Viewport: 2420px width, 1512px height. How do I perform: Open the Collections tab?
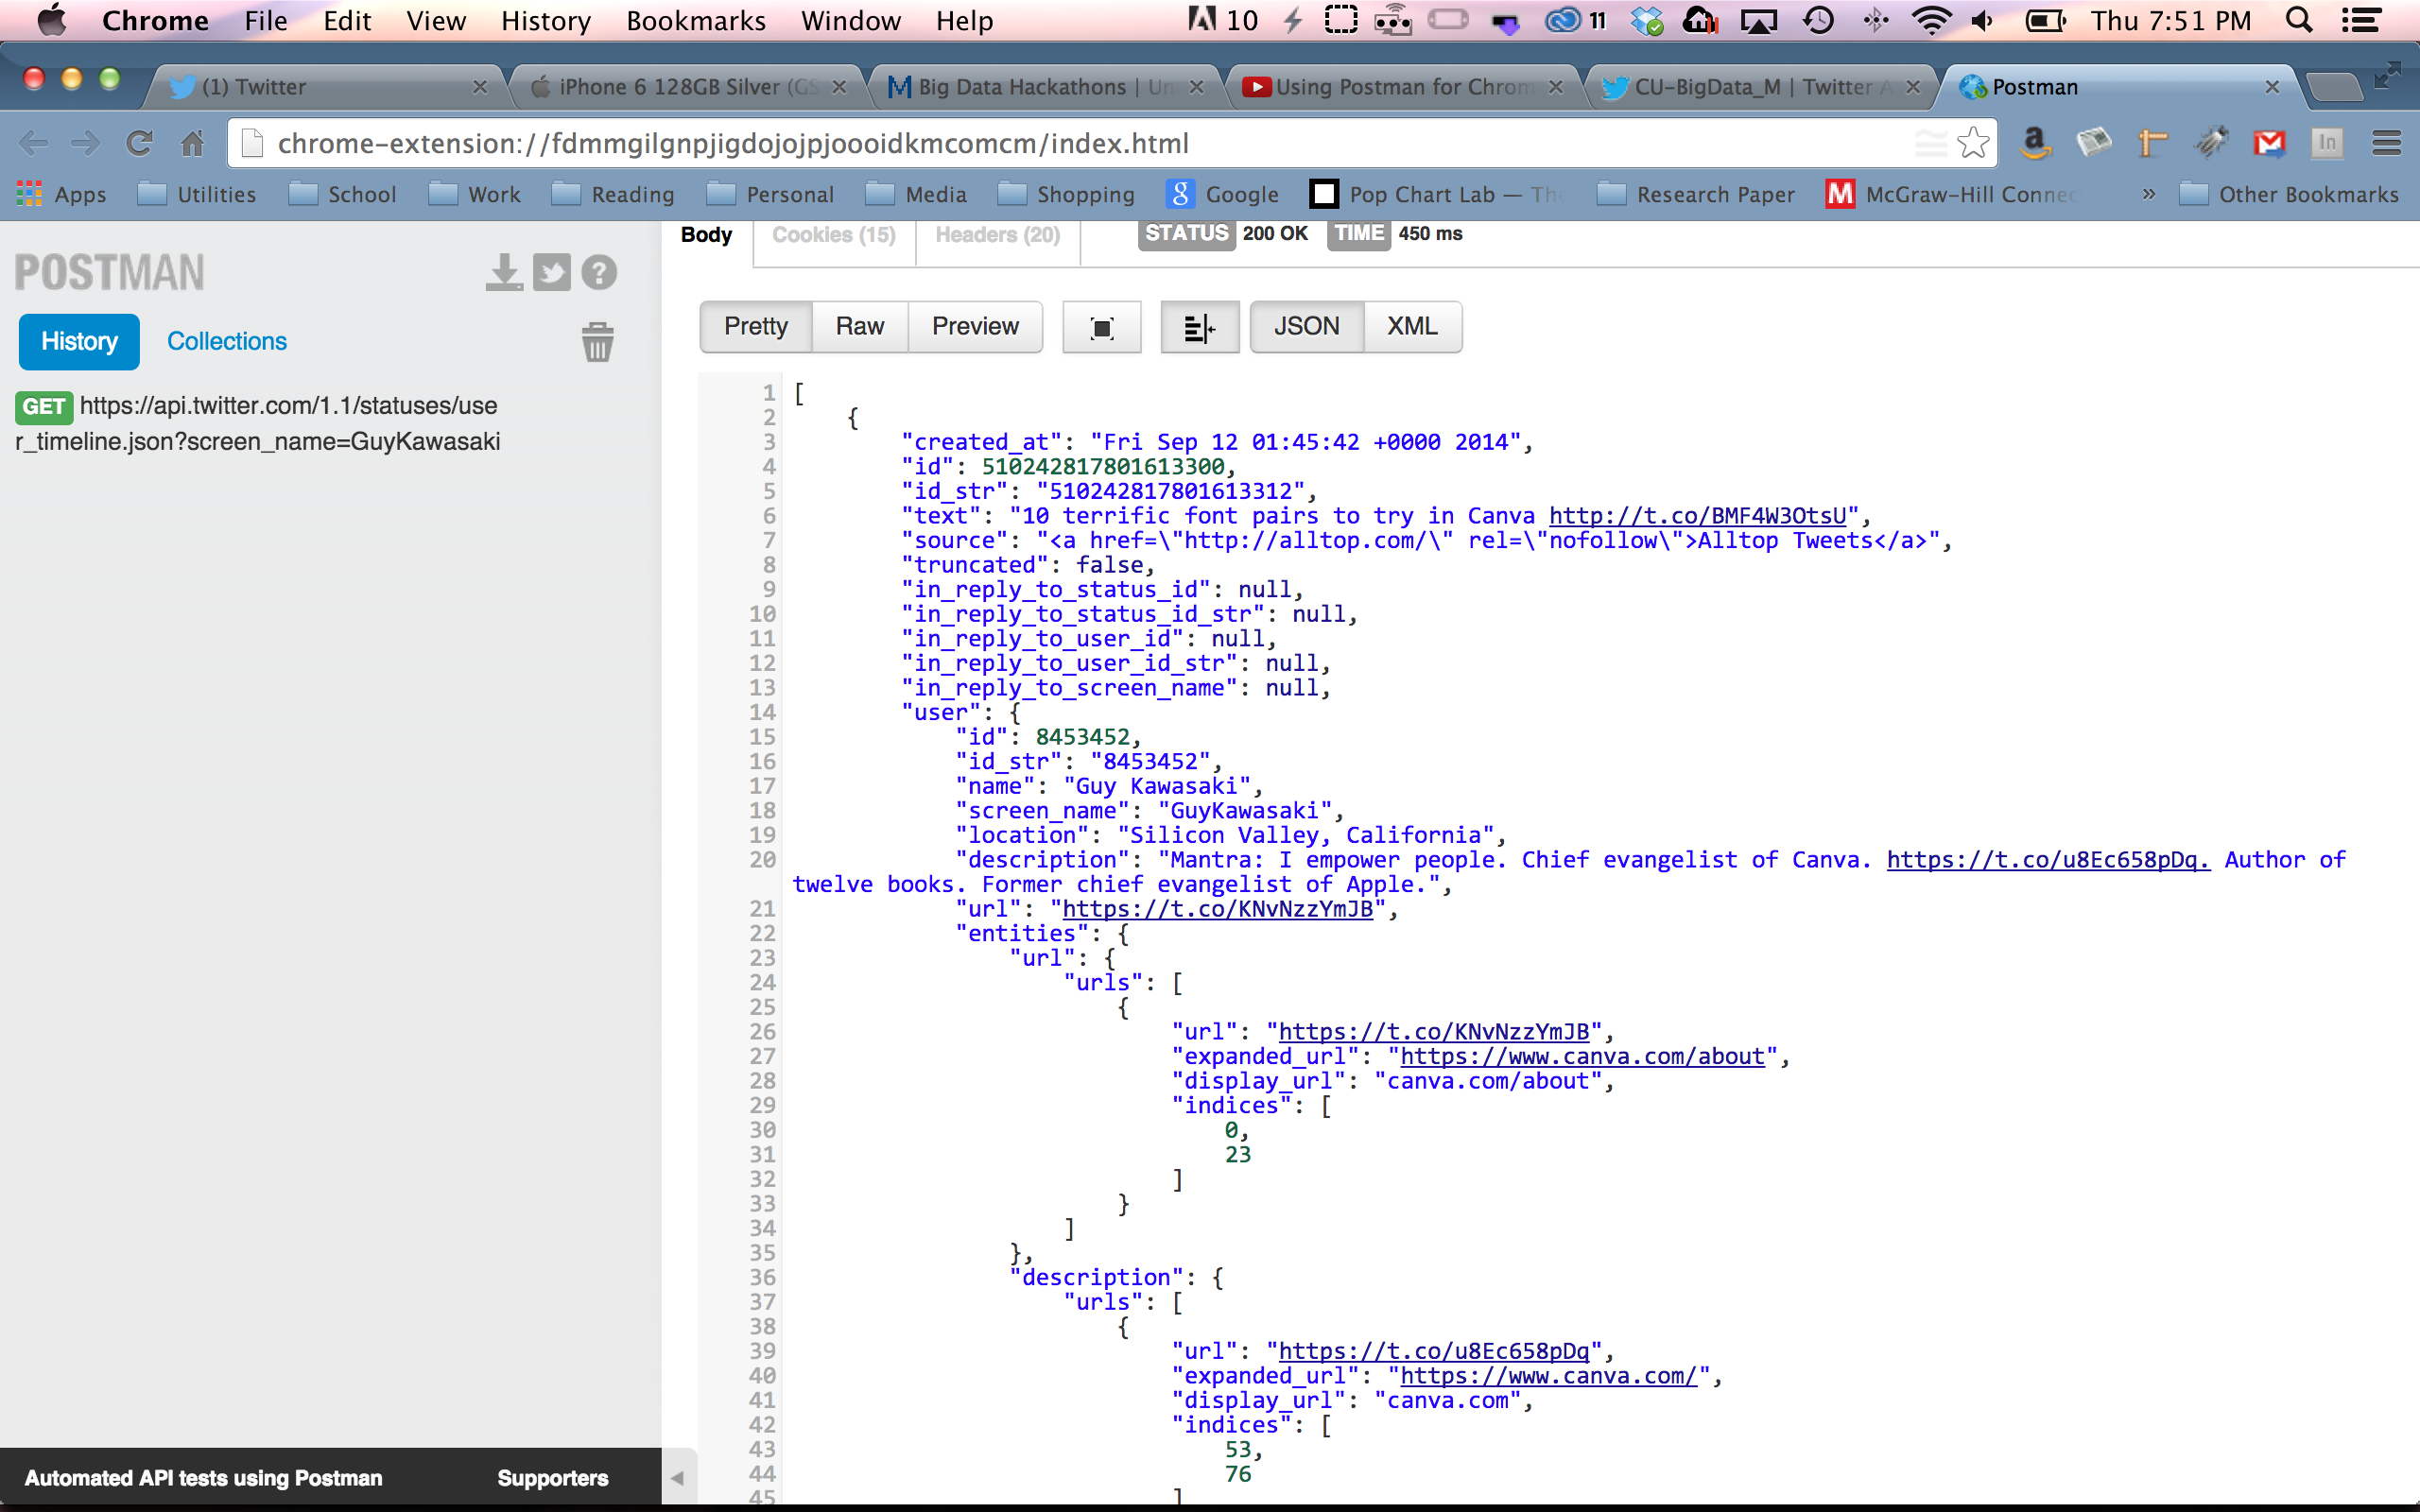pos(226,341)
